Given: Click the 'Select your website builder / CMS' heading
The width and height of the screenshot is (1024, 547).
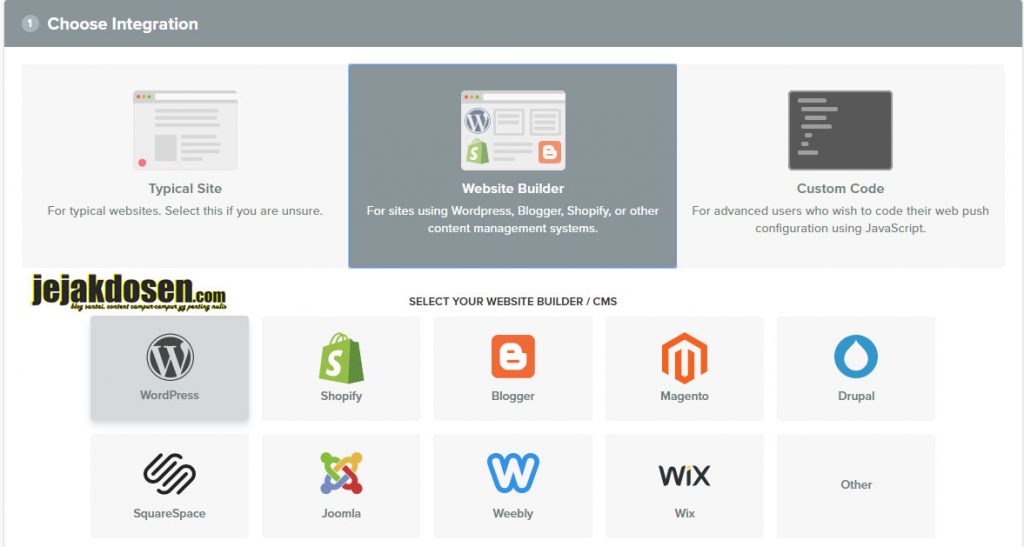Looking at the screenshot, I should (513, 302).
